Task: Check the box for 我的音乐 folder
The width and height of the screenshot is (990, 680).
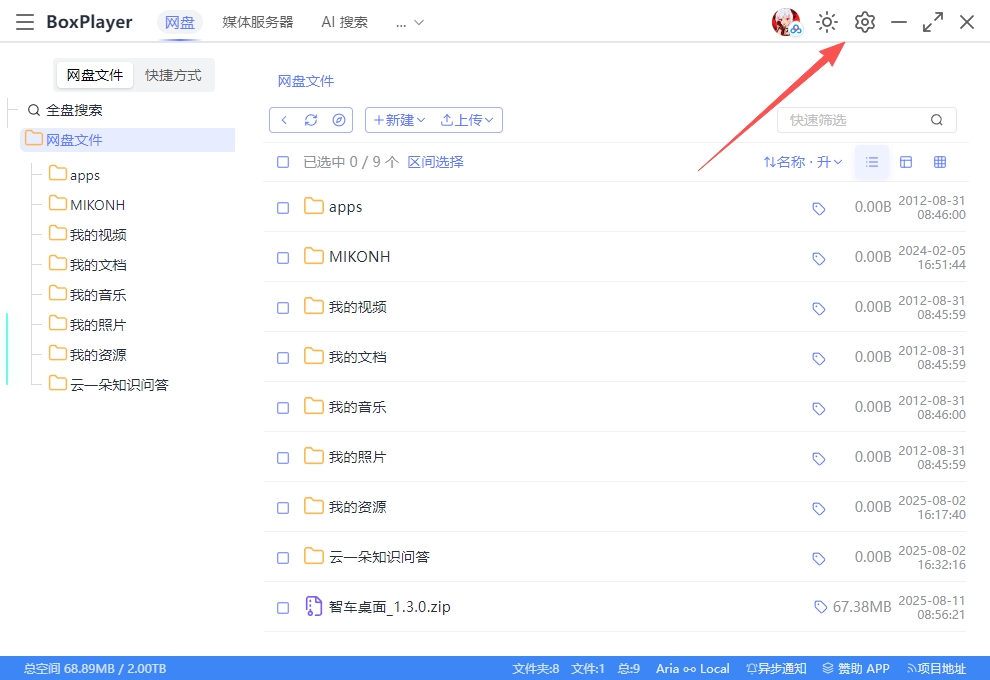Action: 283,408
